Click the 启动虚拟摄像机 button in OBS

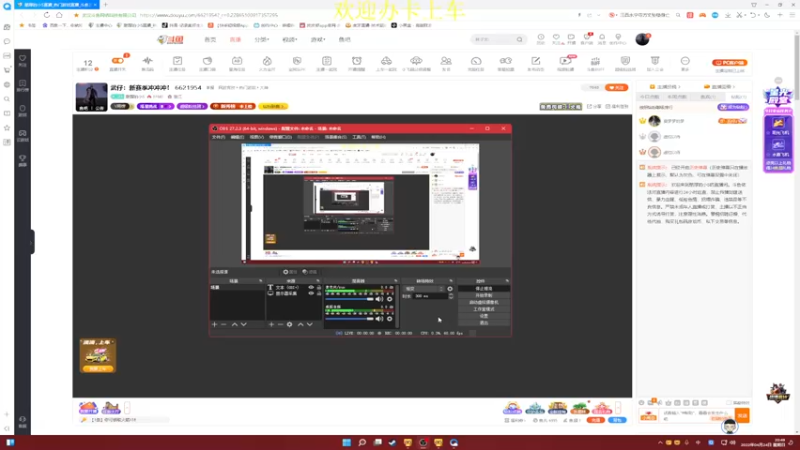(484, 303)
